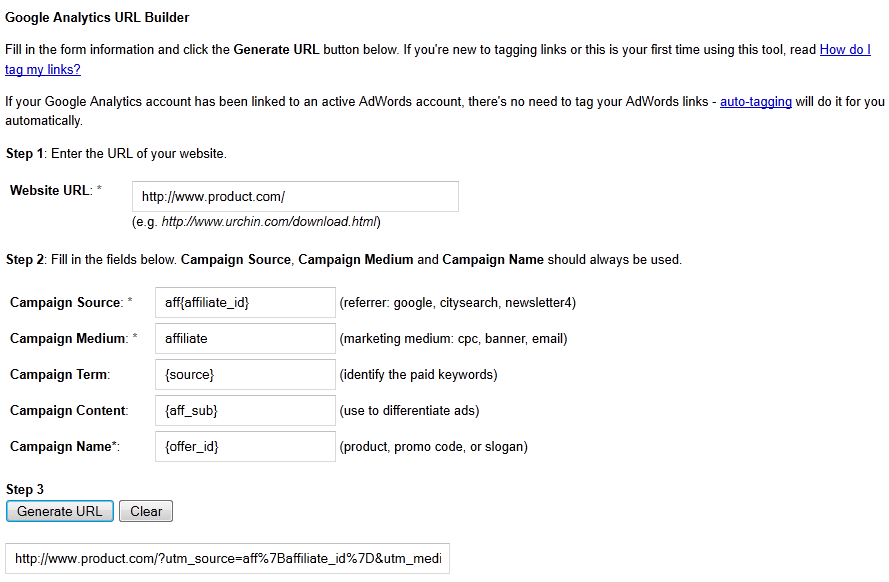Follow the auto-tagging hyperlink

pos(755,102)
